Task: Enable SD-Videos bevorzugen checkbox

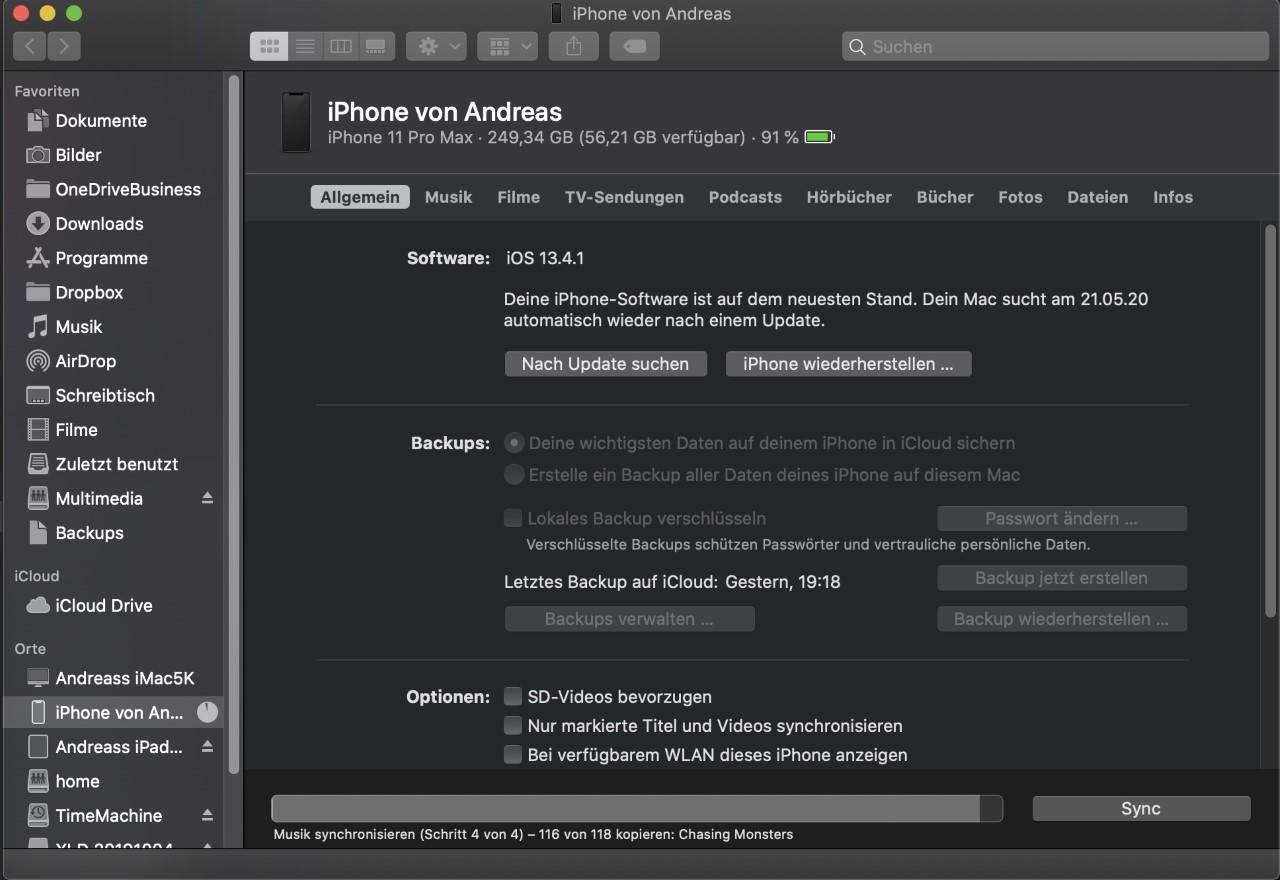Action: pos(513,696)
